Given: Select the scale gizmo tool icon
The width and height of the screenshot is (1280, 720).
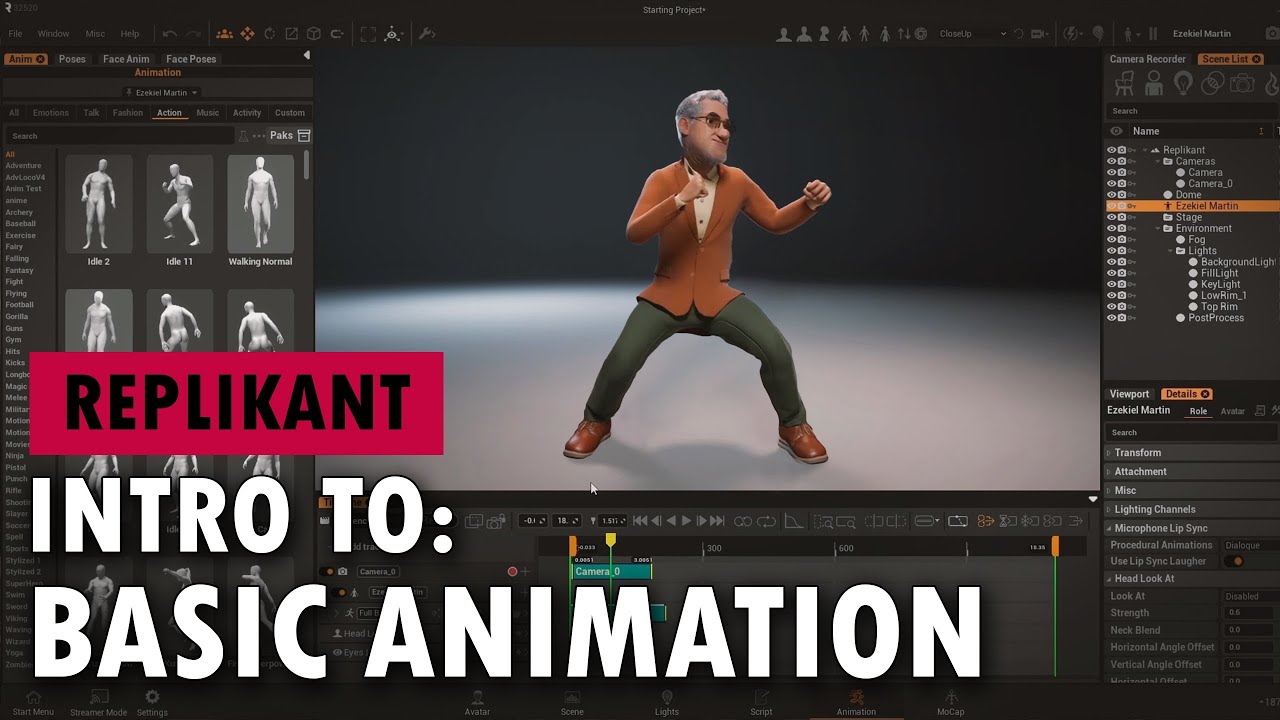Looking at the screenshot, I should coord(291,34).
